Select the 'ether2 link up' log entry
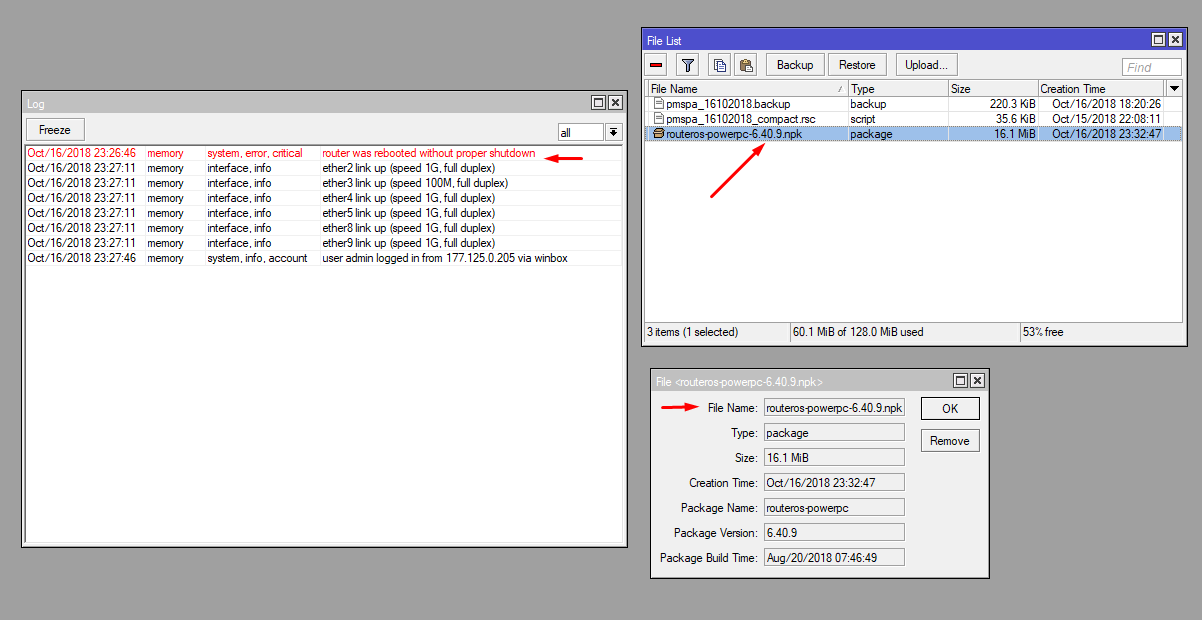1202x620 pixels. point(323,168)
